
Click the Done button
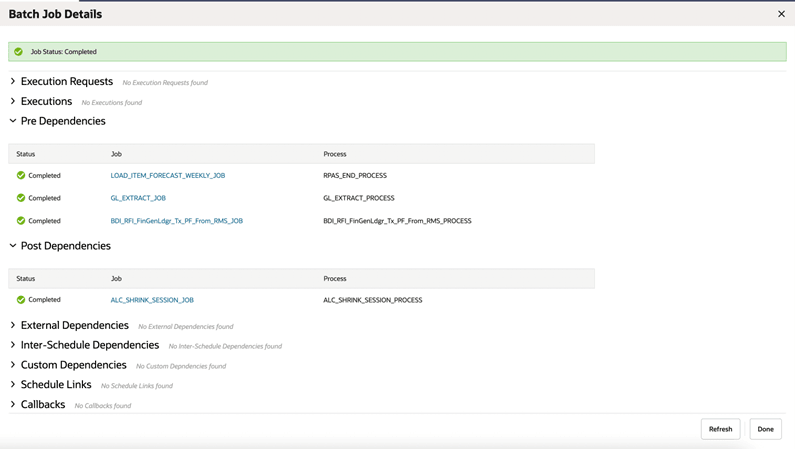[766, 429]
